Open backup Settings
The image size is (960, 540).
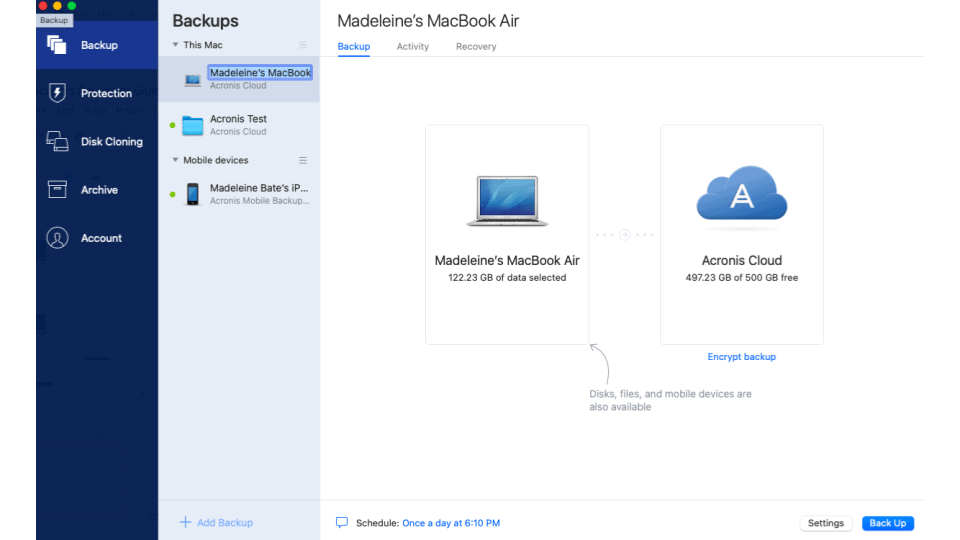pos(826,523)
